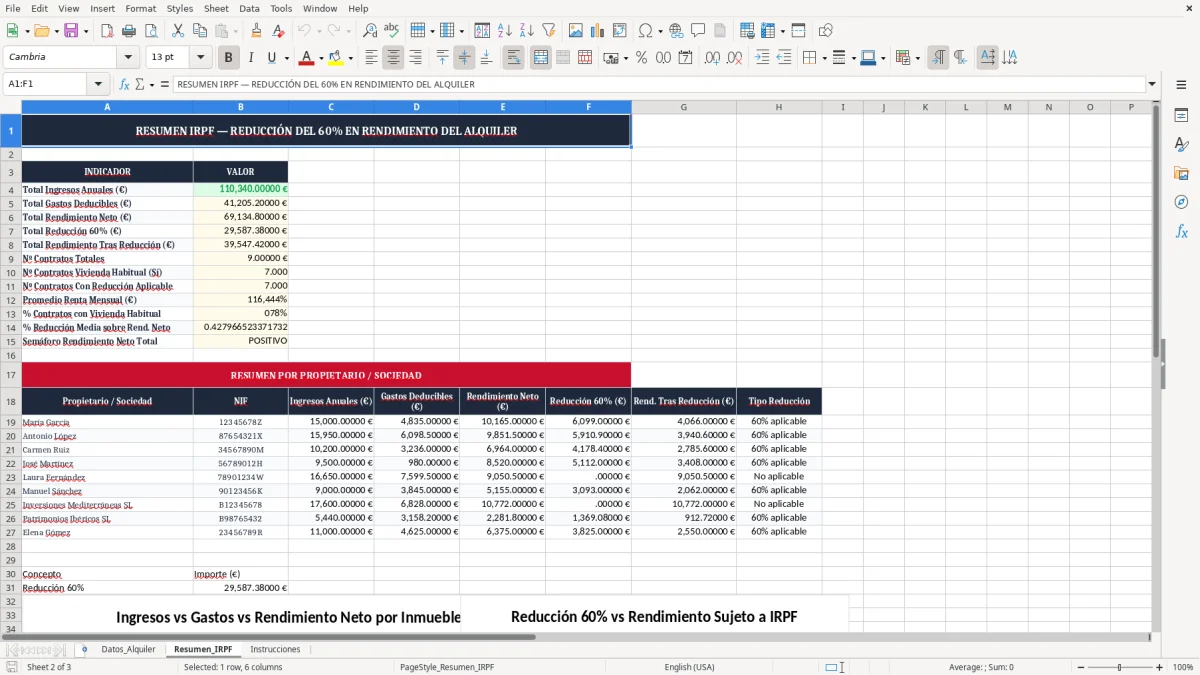The height and width of the screenshot is (675, 1200).
Task: Toggle Wrap Text
Action: [x=513, y=58]
